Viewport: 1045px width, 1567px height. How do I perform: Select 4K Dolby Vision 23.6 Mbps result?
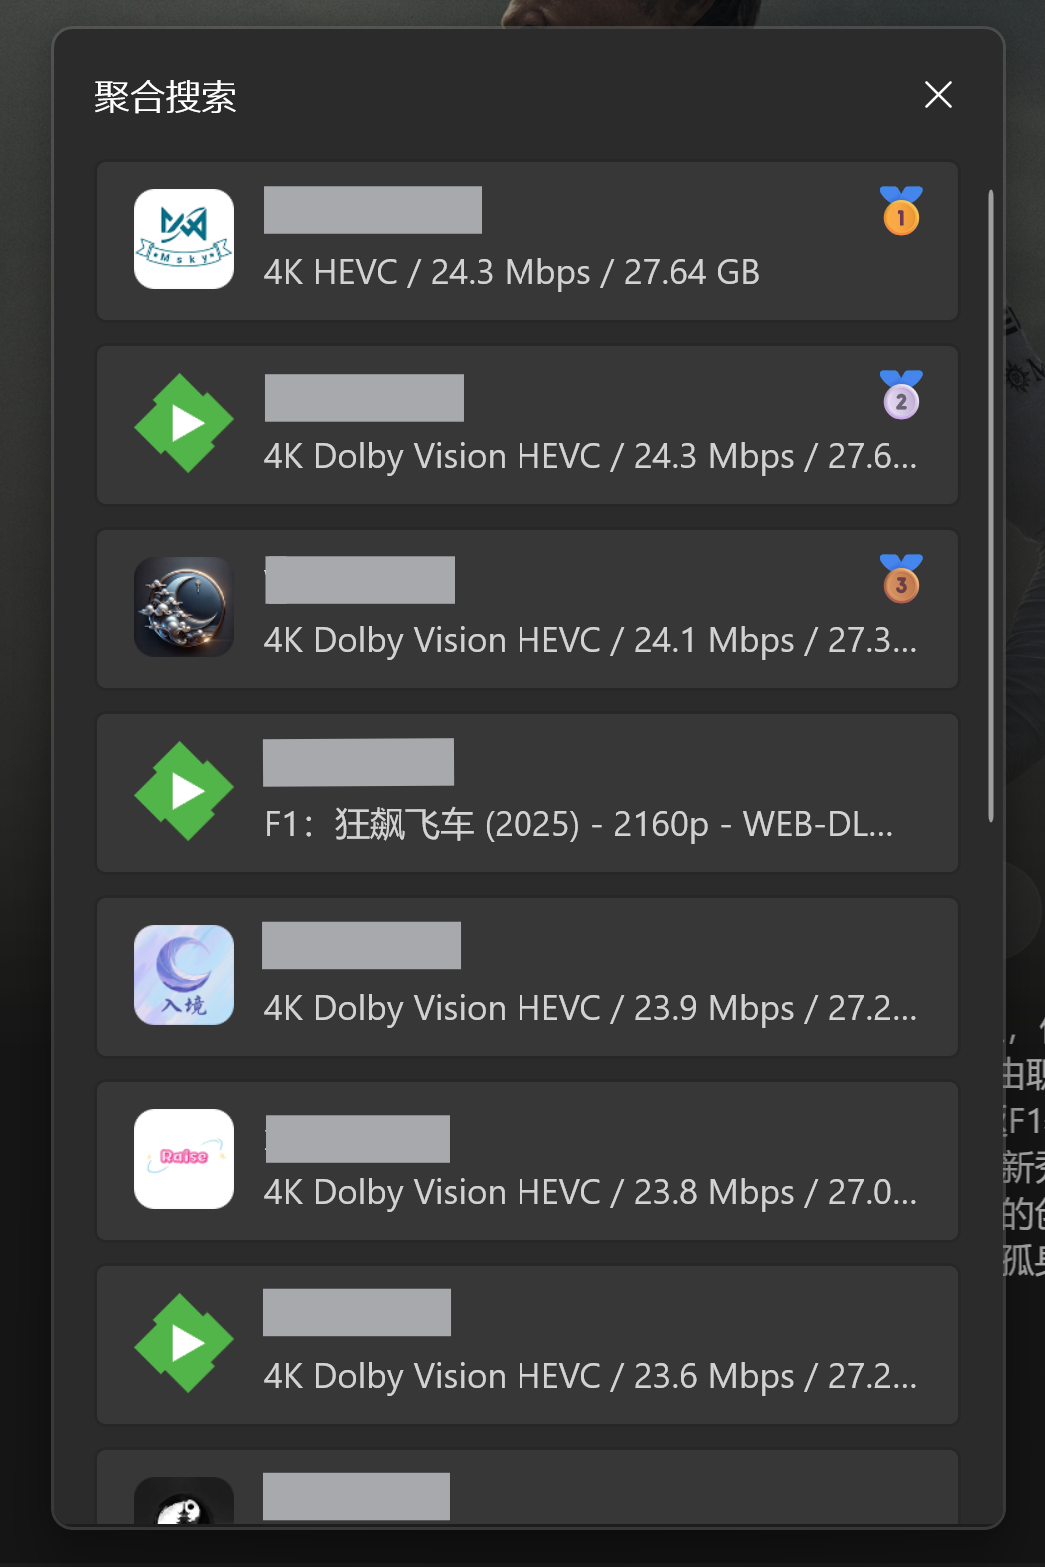coord(527,1345)
